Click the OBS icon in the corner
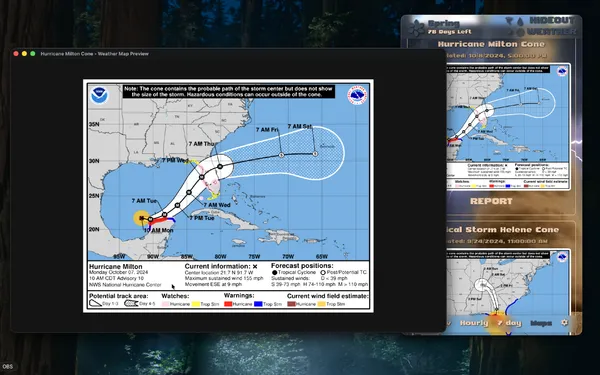 [7, 366]
